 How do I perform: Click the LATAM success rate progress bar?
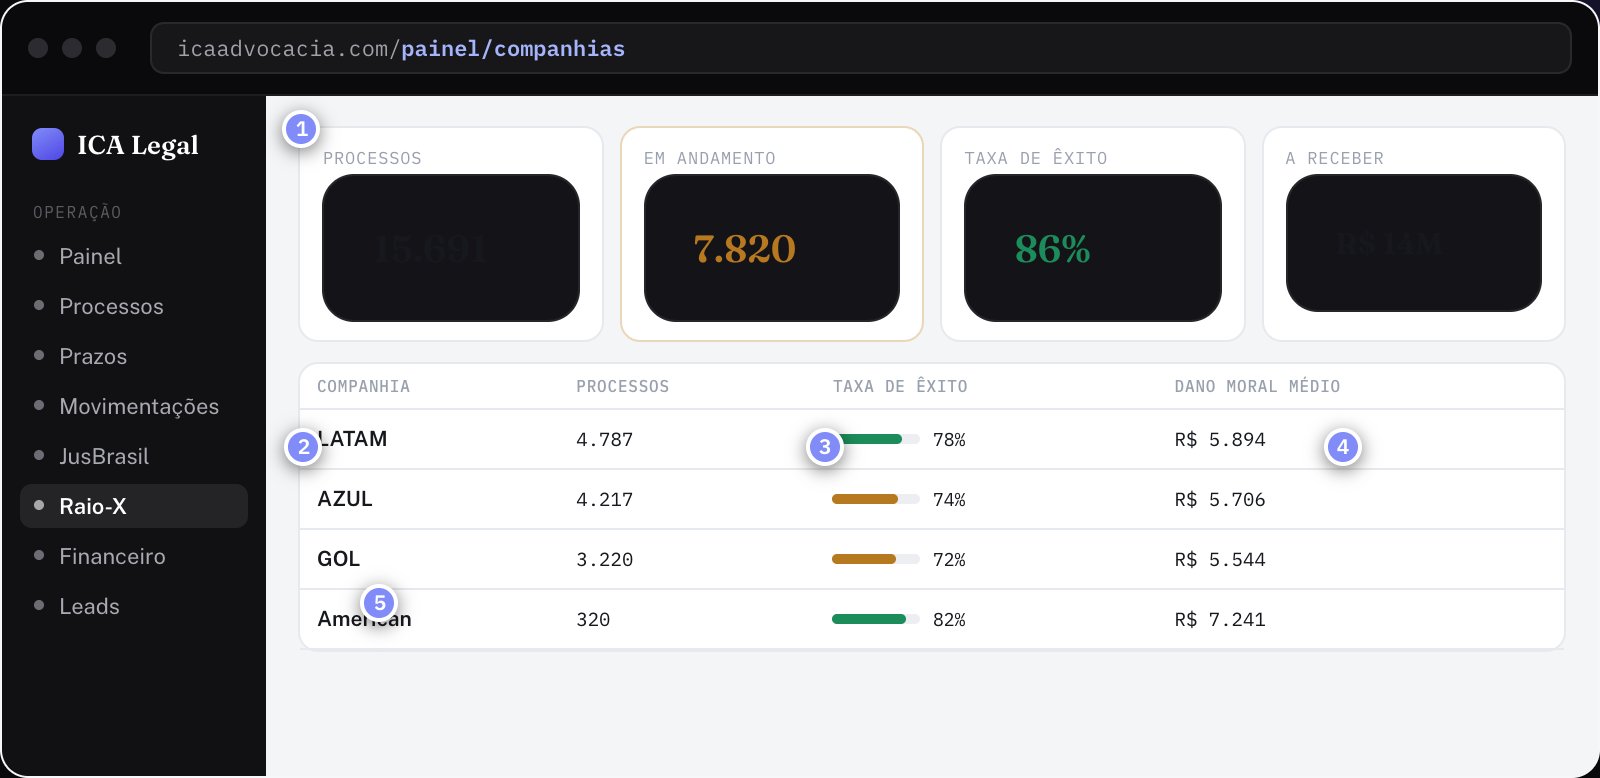[876, 439]
